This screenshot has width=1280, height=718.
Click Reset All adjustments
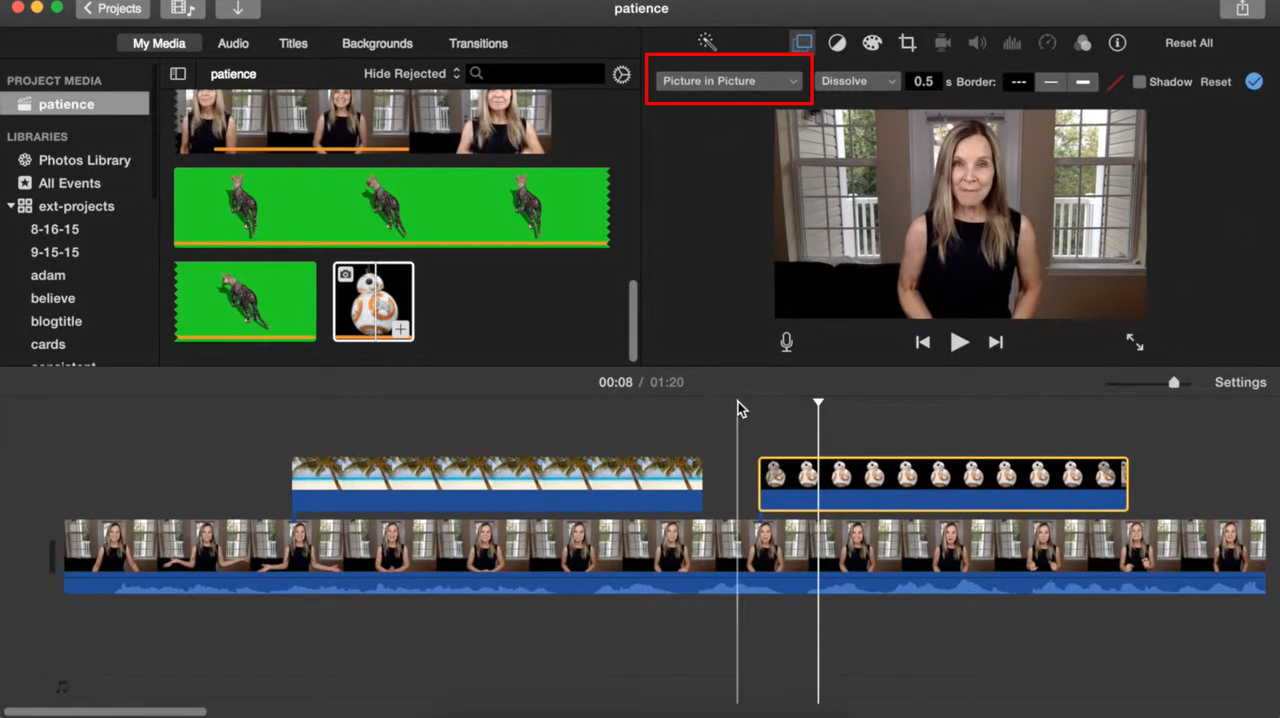(1189, 43)
